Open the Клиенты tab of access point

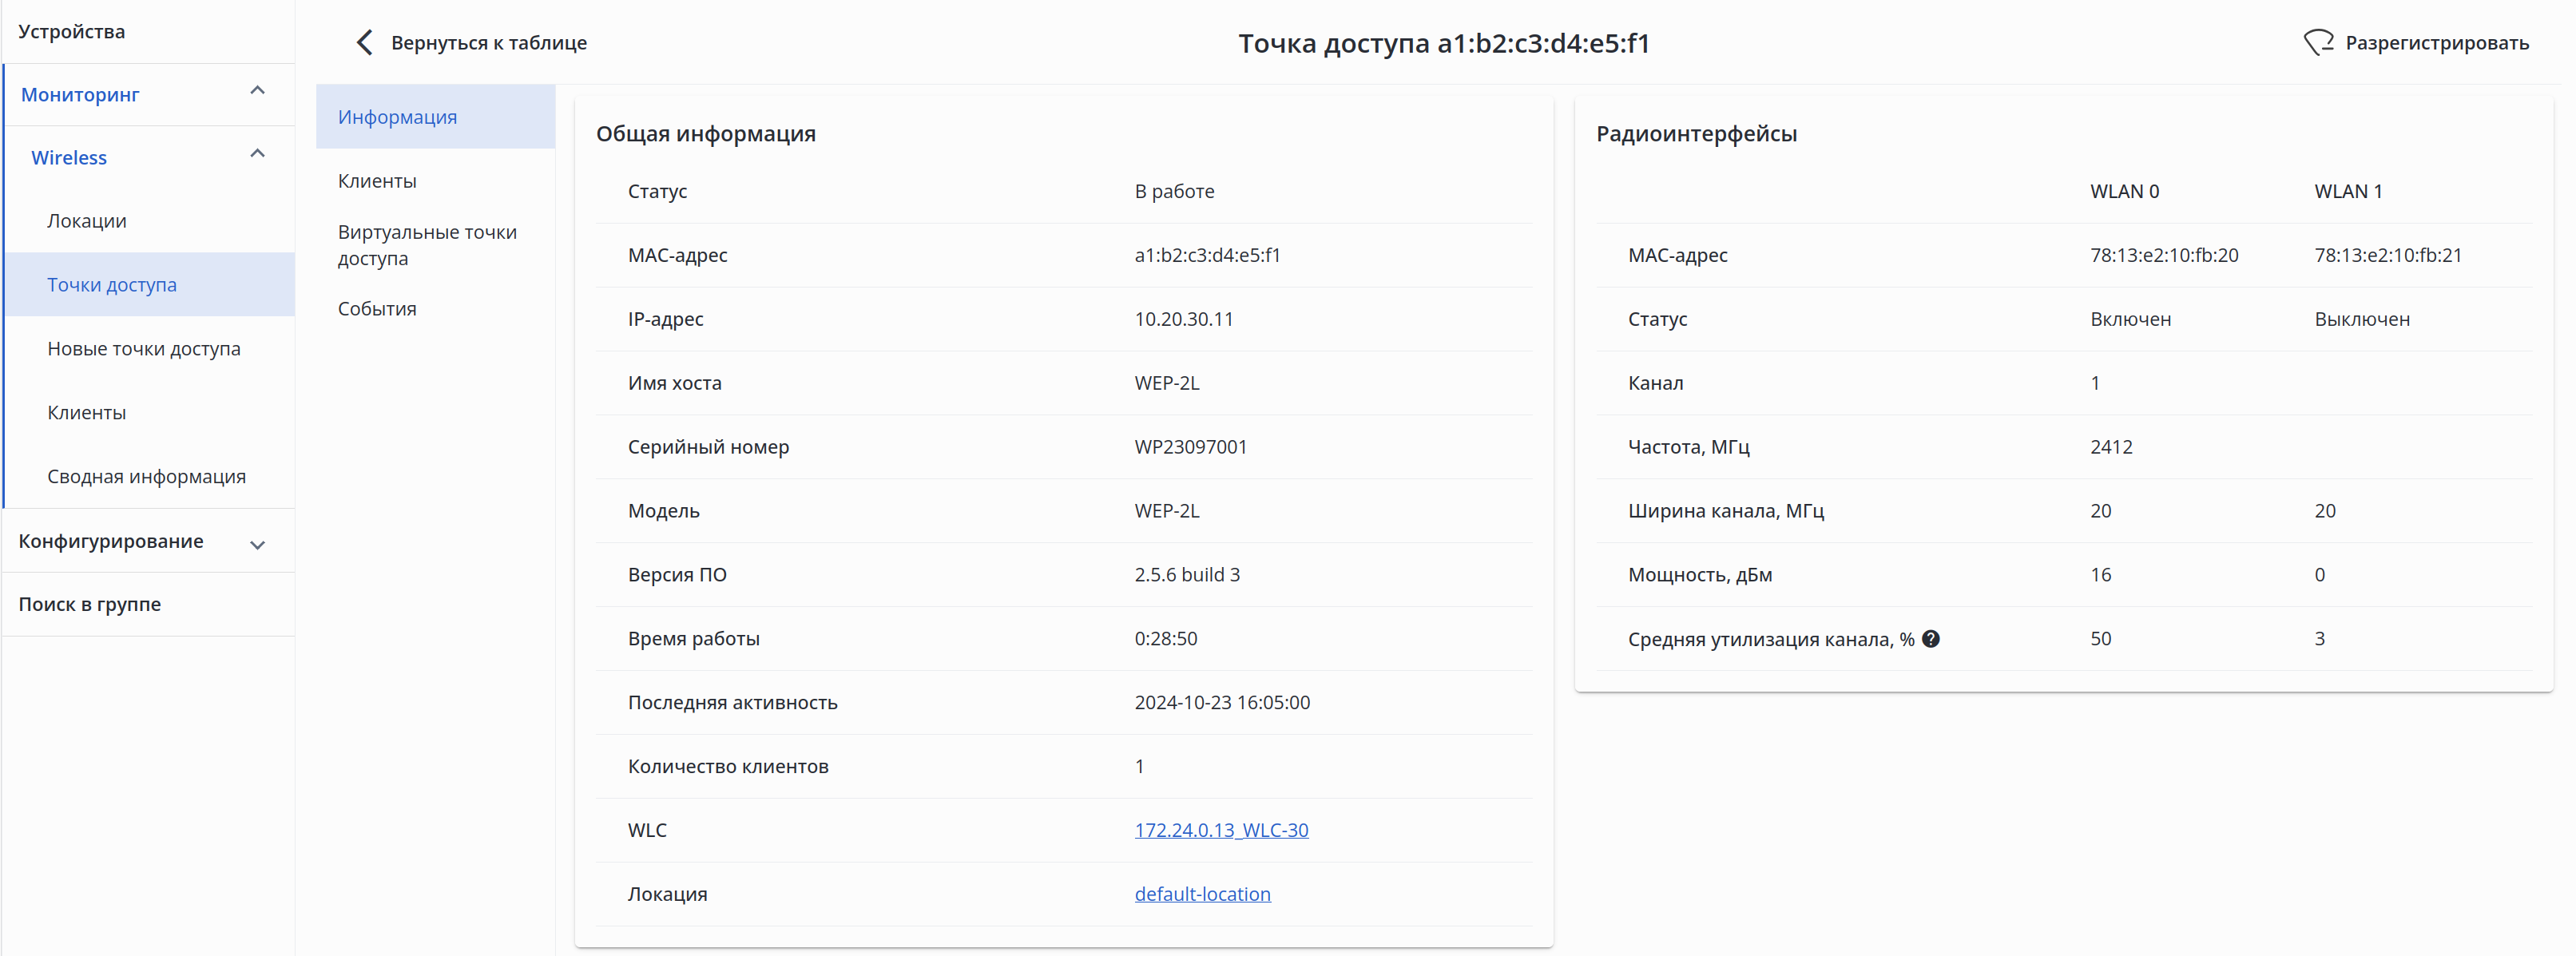tap(377, 181)
